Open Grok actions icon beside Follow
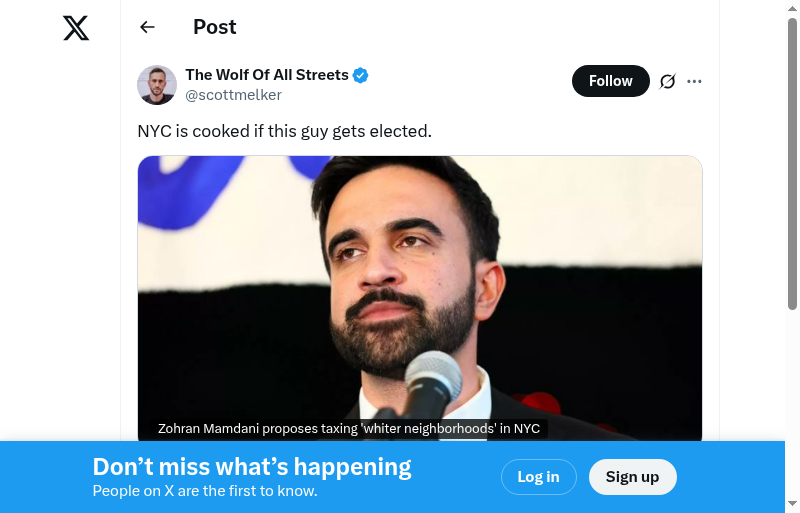 tap(668, 81)
